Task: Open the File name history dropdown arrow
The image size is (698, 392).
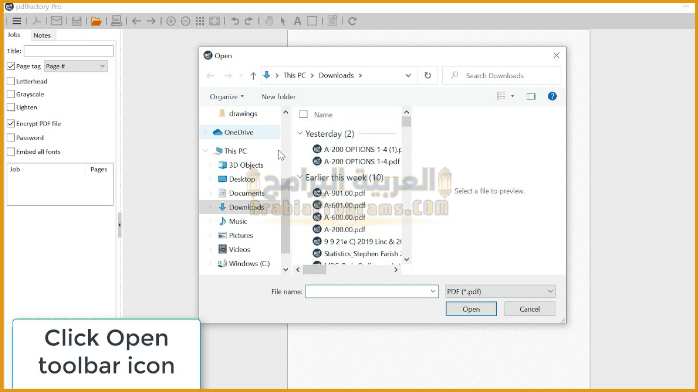Action: pos(433,291)
